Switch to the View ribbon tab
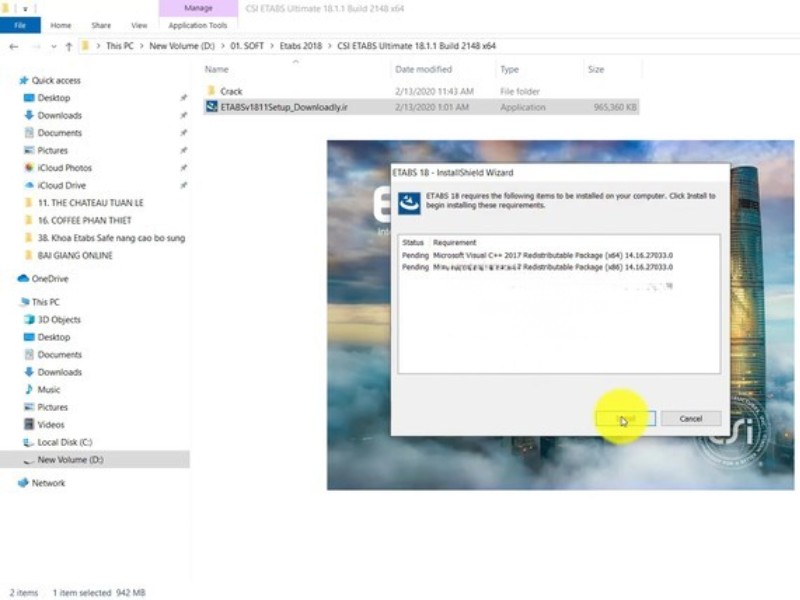The width and height of the screenshot is (800, 600). 138,25
